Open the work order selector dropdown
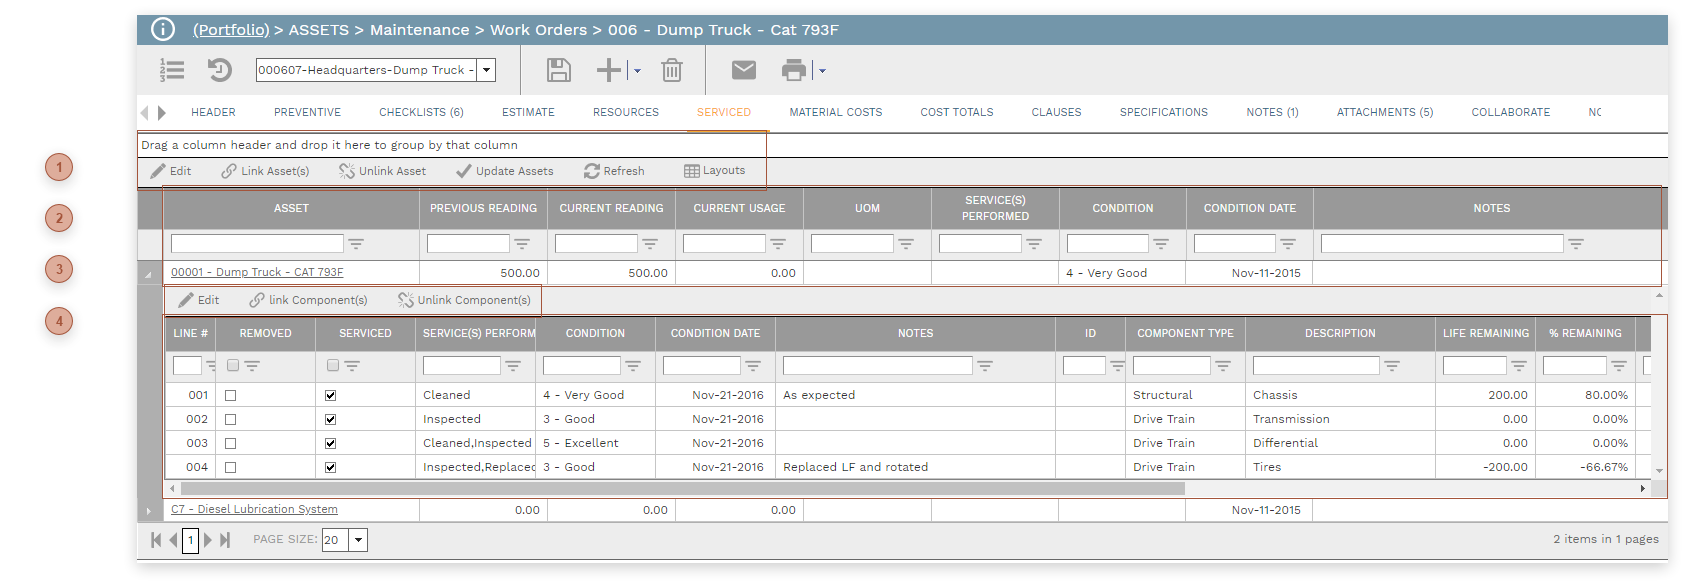Viewport: 1689px width, 586px height. [x=486, y=70]
